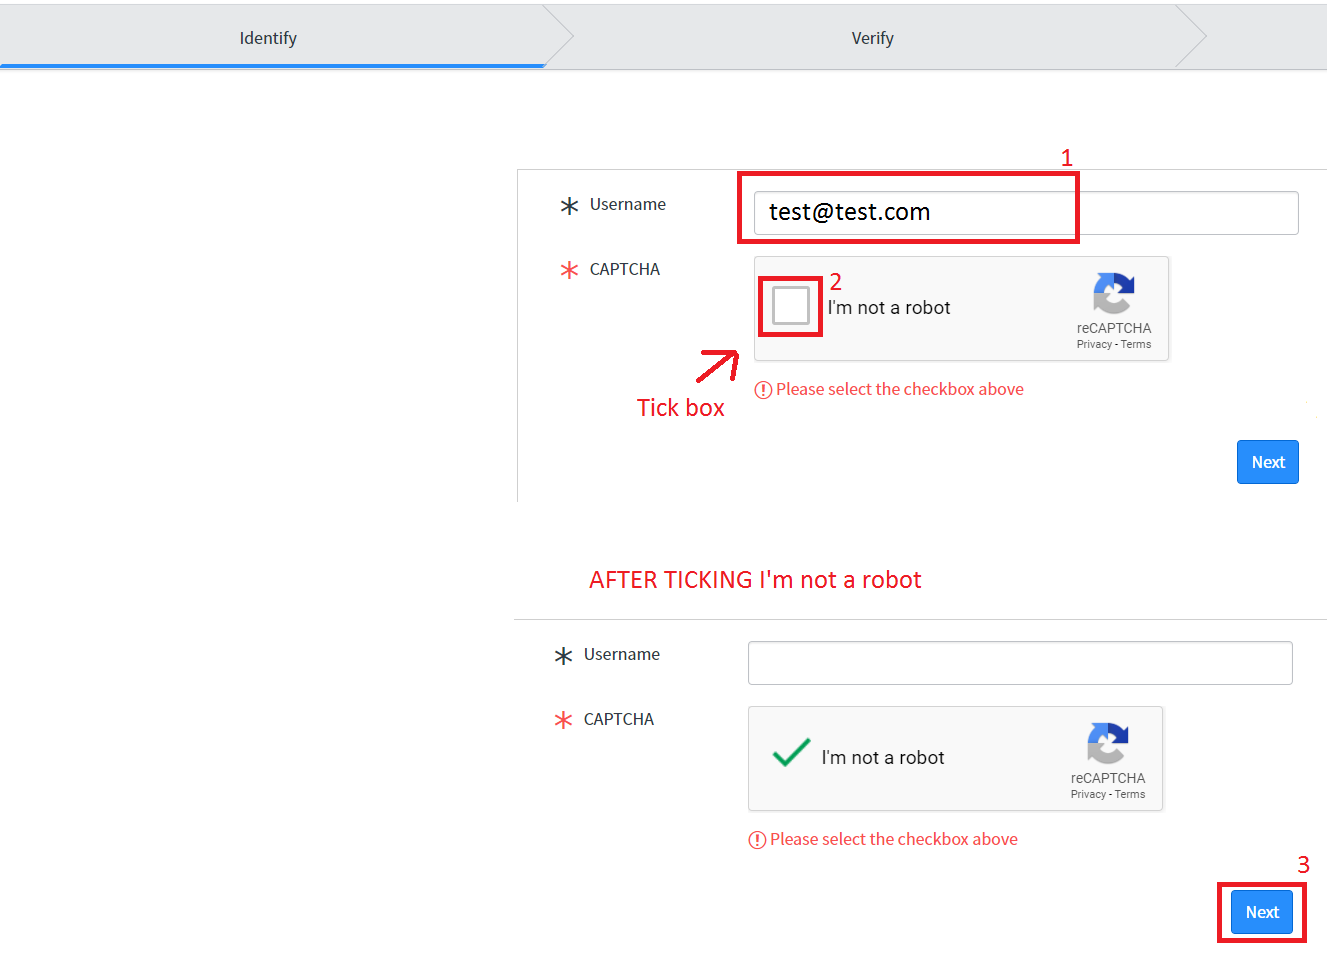Image resolution: width=1327 pixels, height=954 pixels.
Task: Click the asterisk icon next to lower Username
Action: point(563,656)
